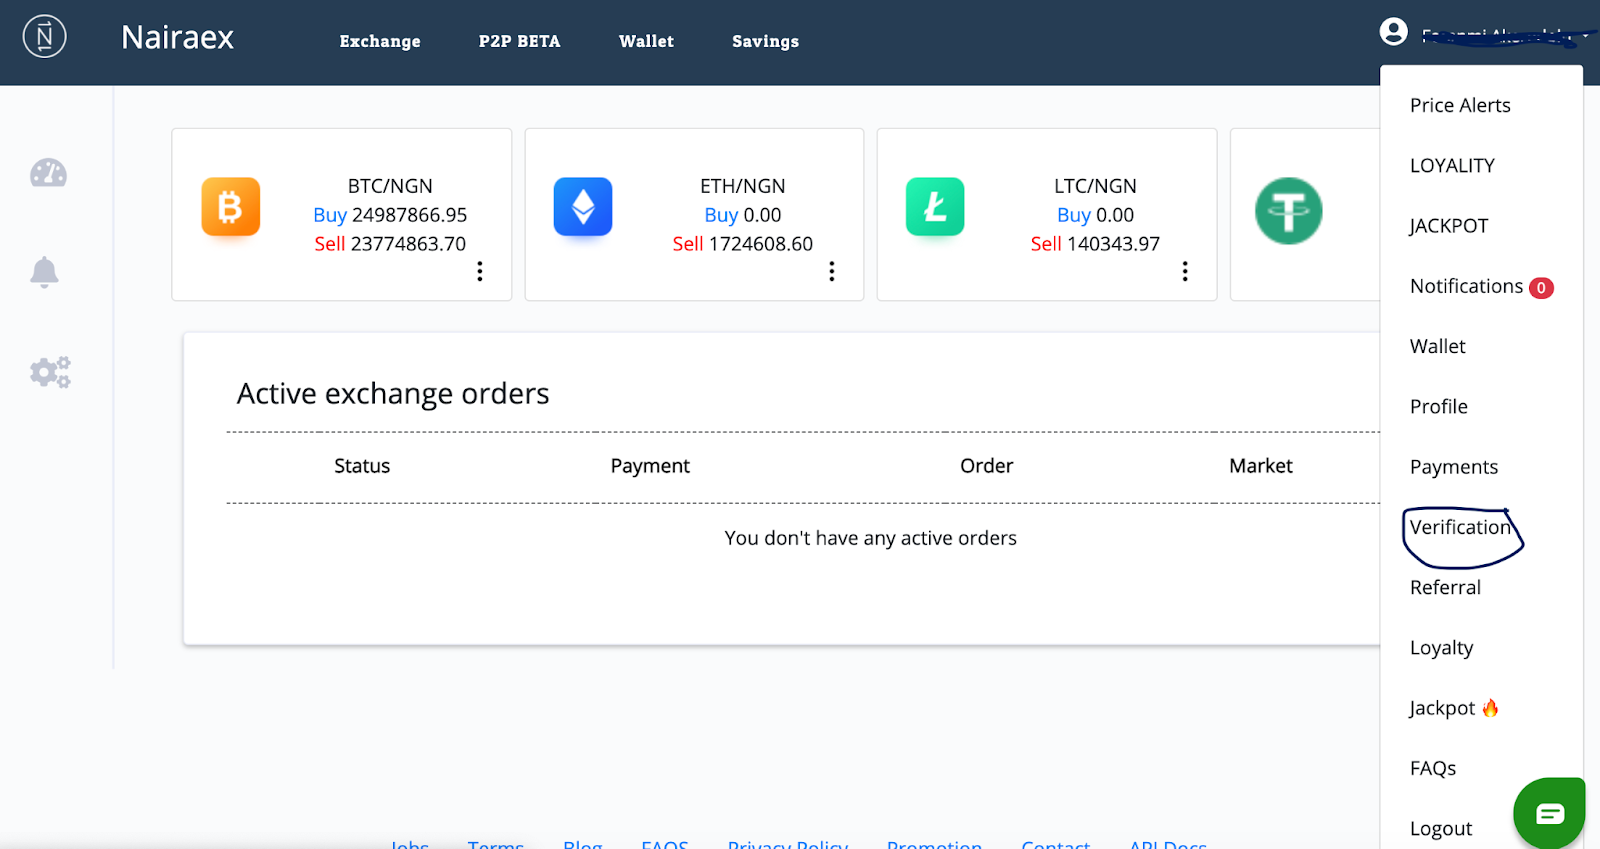The height and width of the screenshot is (849, 1600).
Task: Open Referral from user menu
Action: pos(1445,587)
